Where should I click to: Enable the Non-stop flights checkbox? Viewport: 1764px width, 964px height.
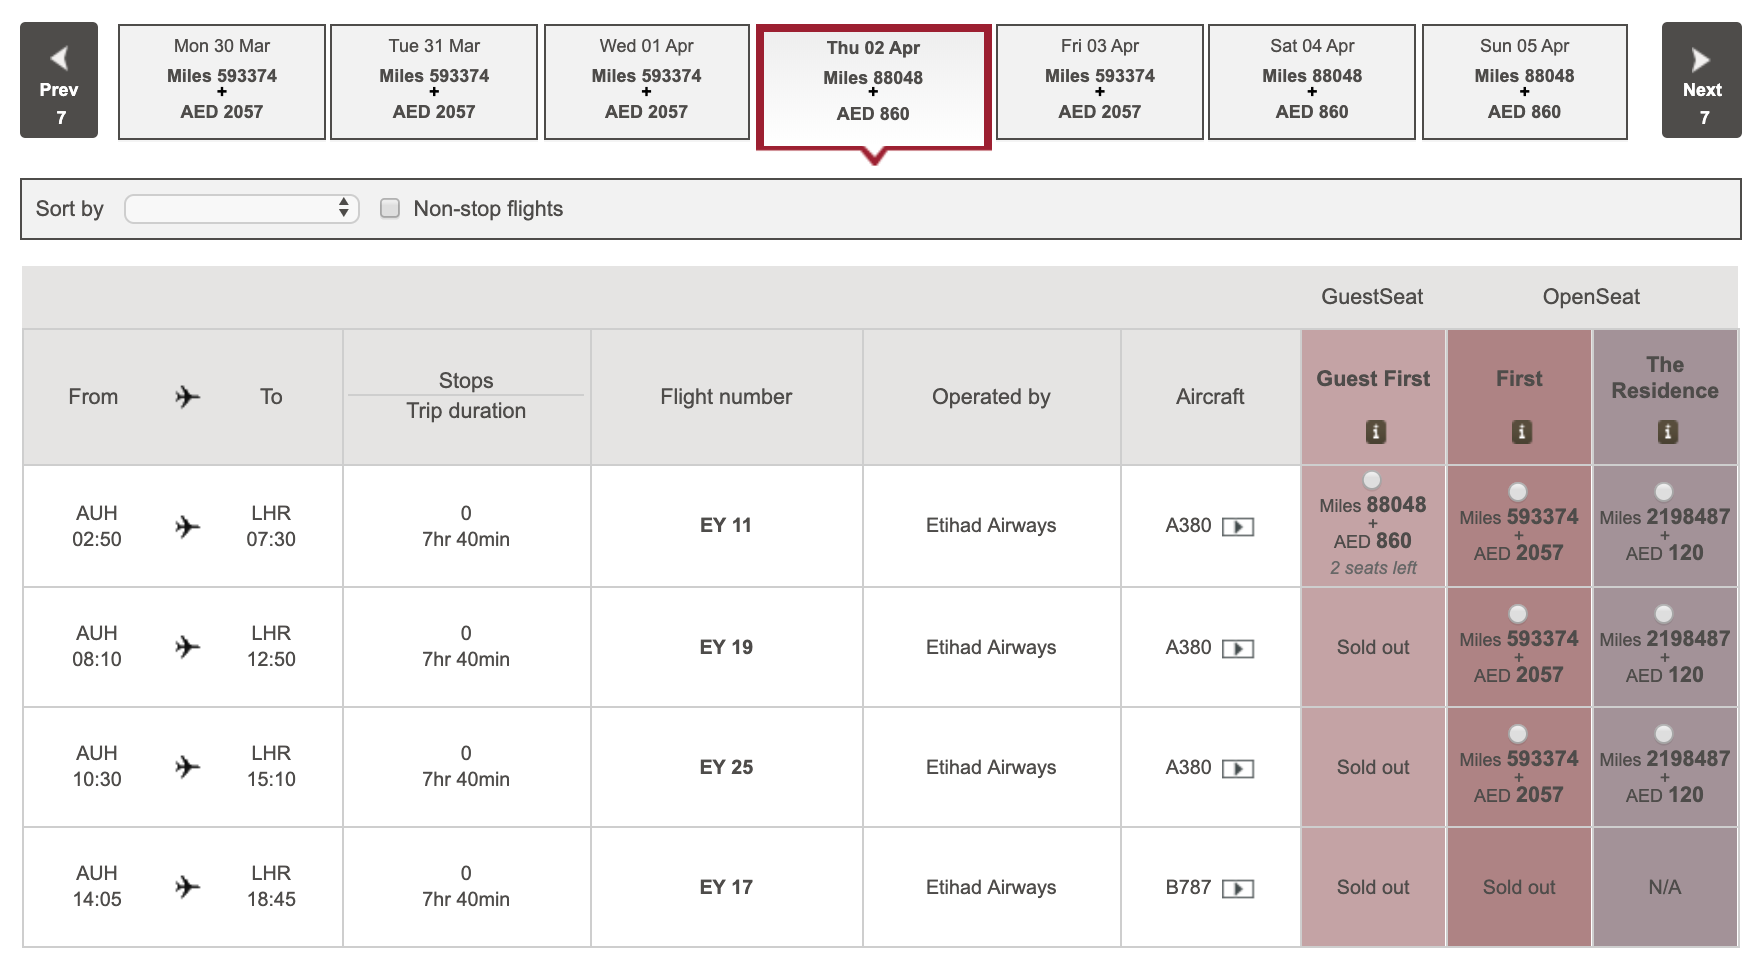pyautogui.click(x=390, y=208)
